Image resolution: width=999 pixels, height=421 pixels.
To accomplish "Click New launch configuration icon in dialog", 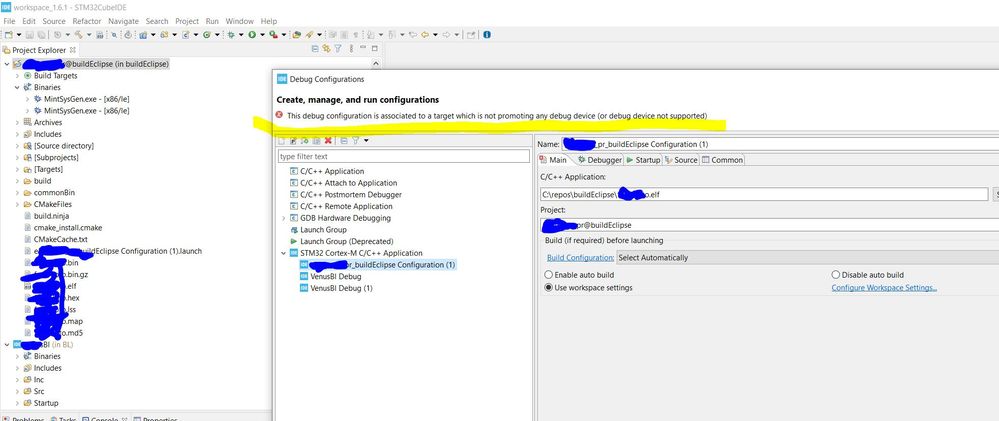I will click(281, 141).
